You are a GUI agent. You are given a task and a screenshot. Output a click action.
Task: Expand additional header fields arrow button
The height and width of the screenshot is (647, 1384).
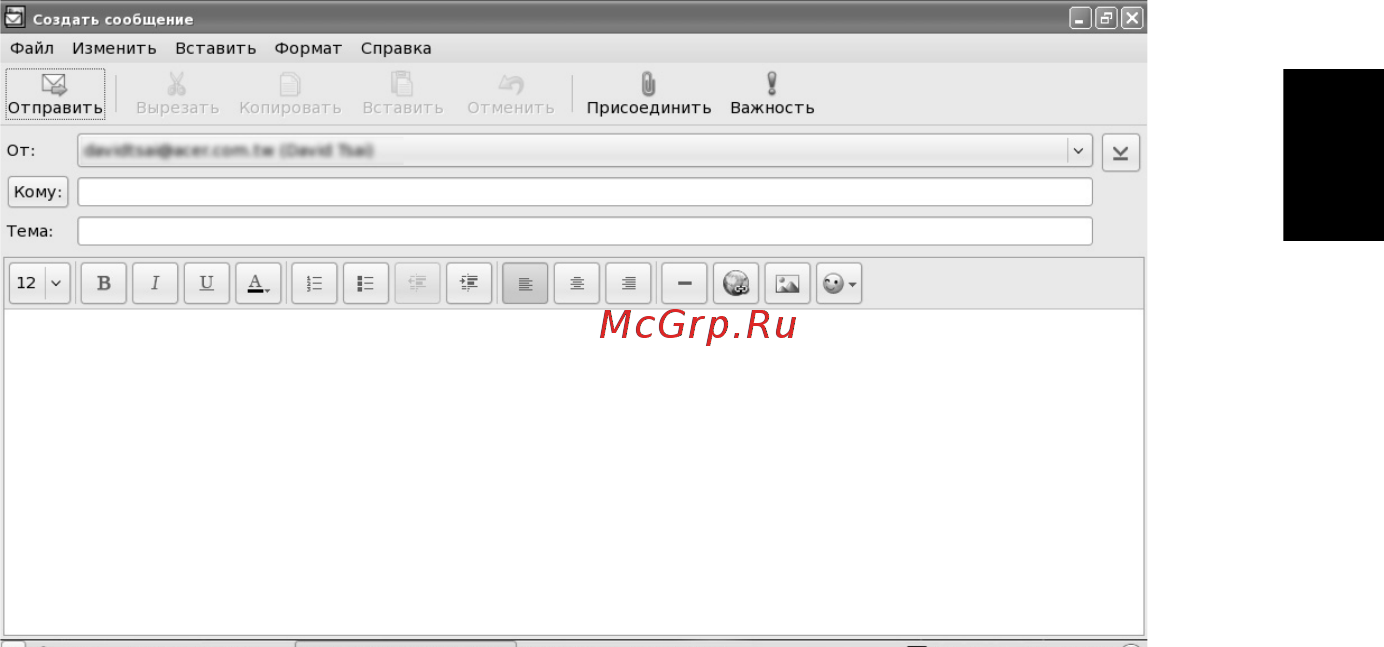point(1121,152)
